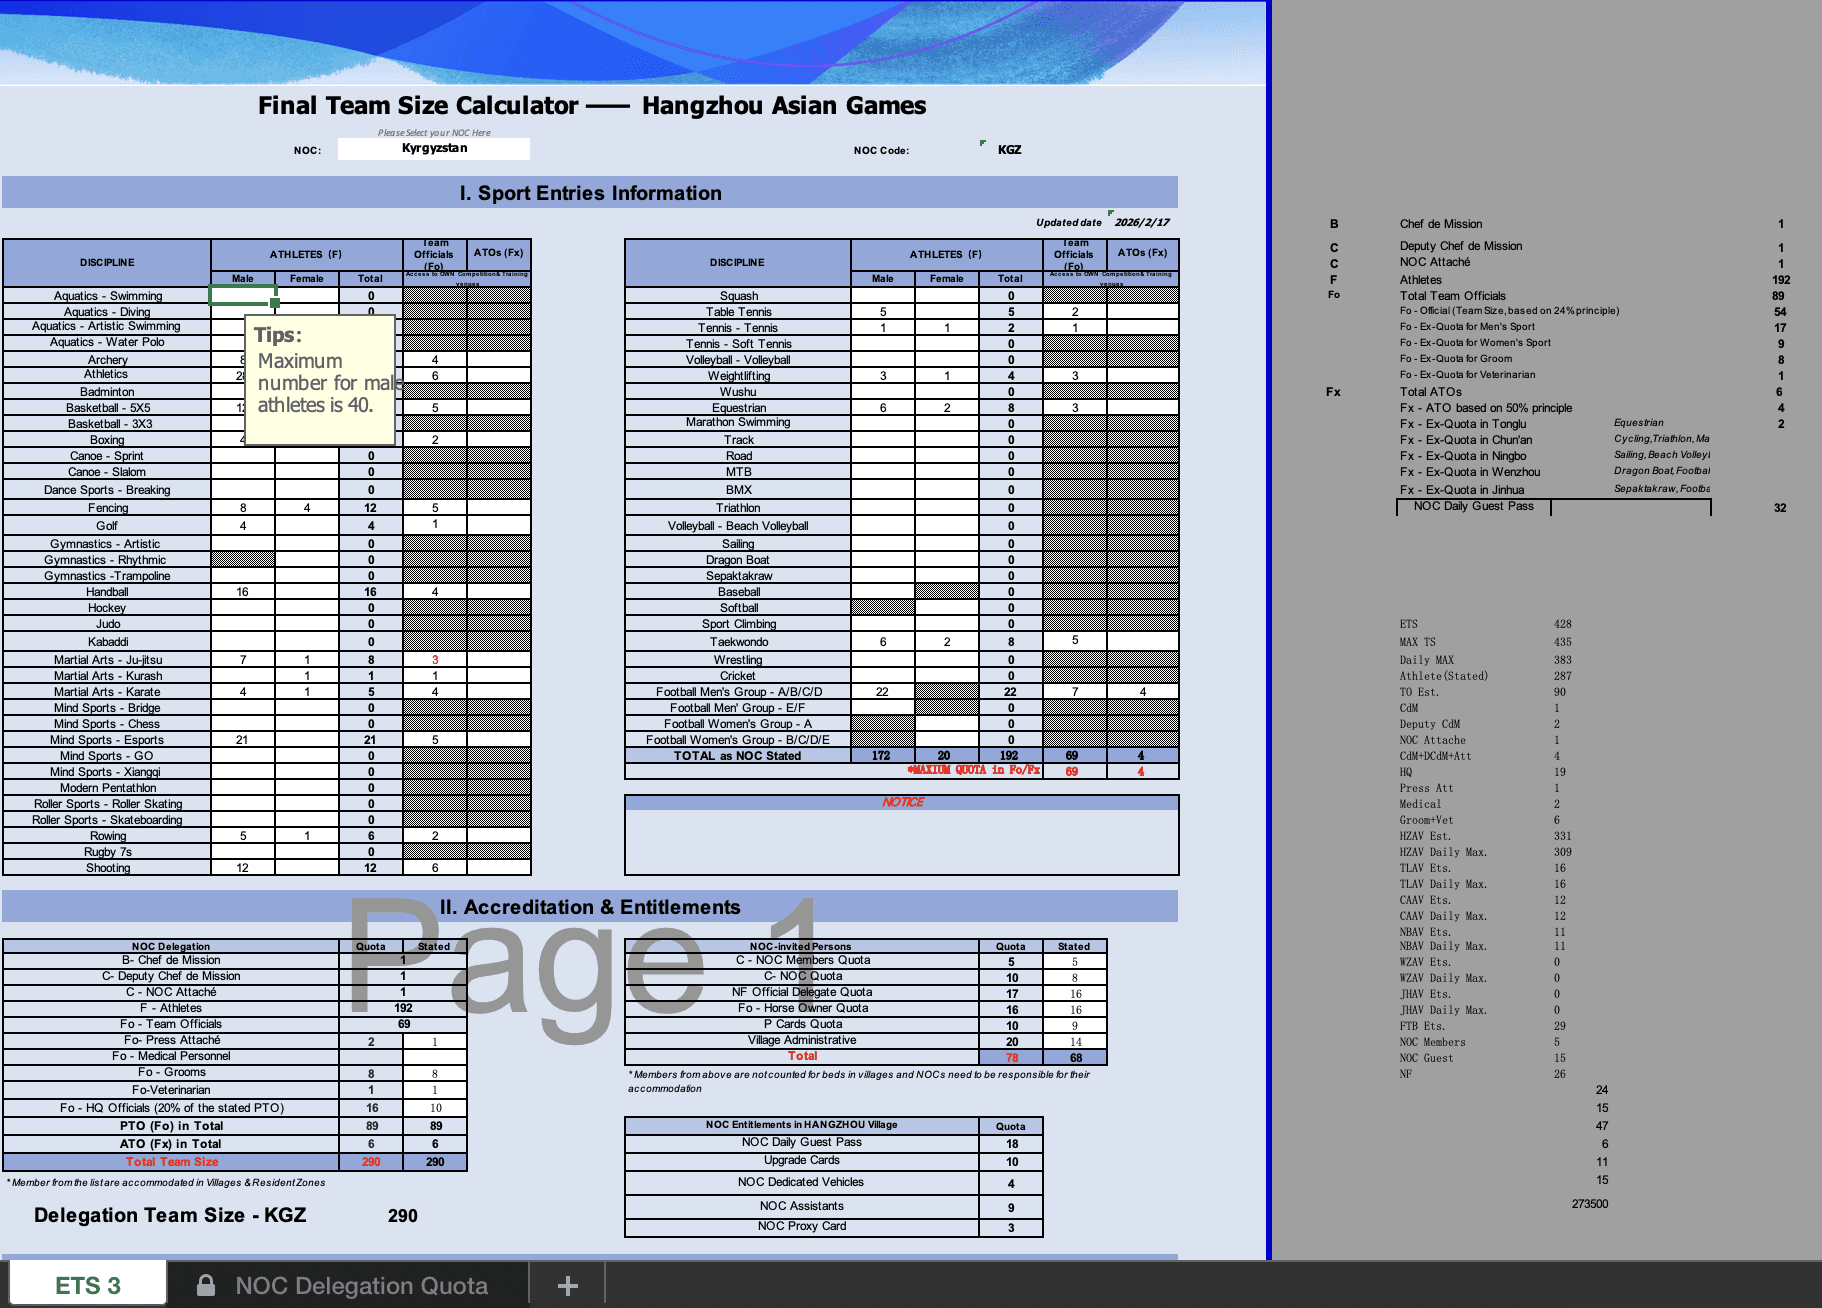This screenshot has height=1308, width=1822.
Task: Select Fo- Press Attaché stated cell
Action: coord(435,1042)
